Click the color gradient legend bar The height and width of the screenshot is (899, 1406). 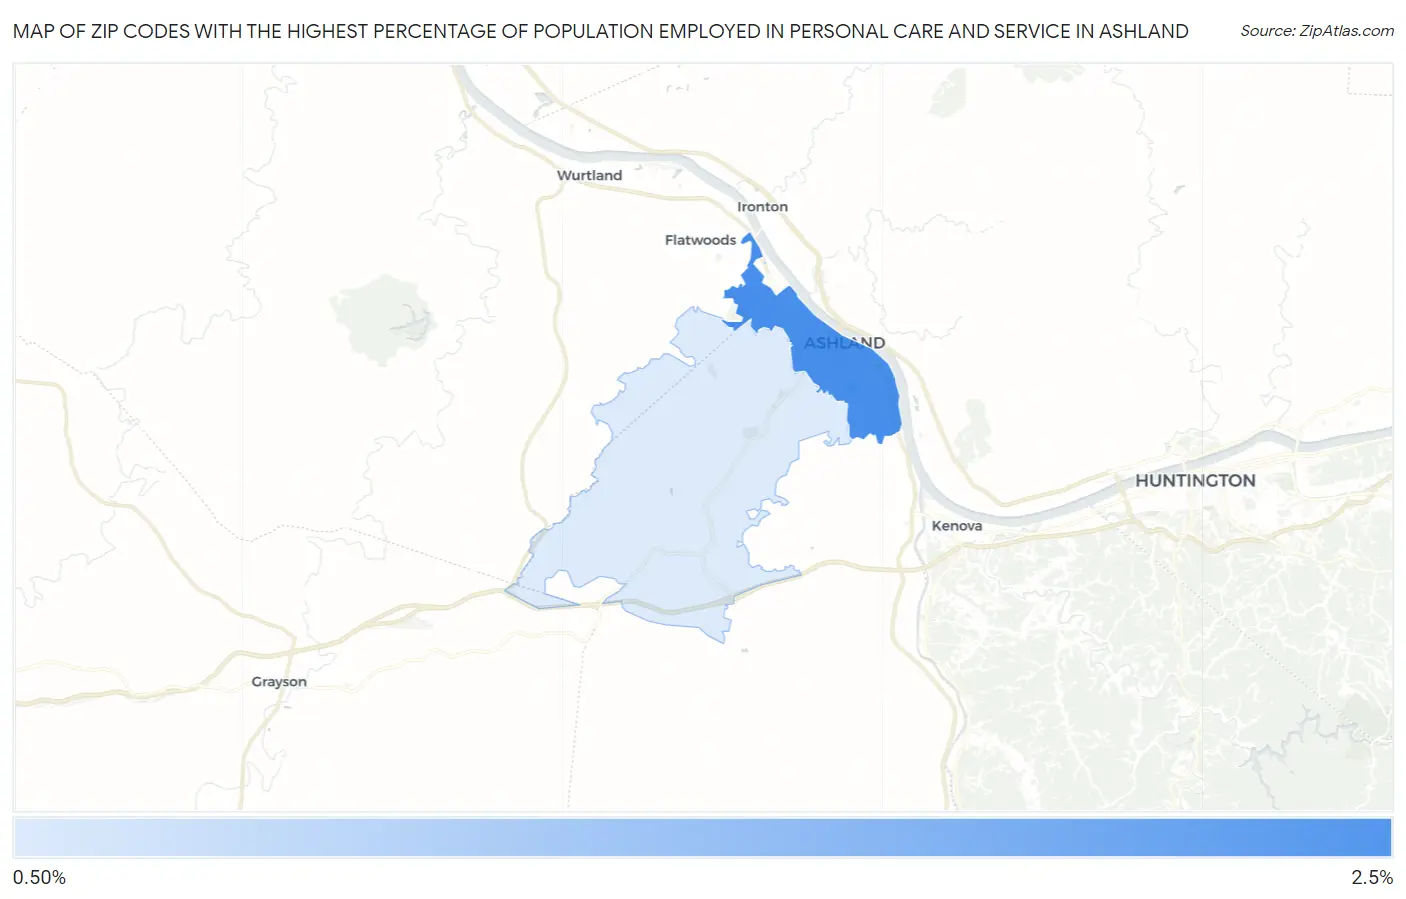703,838
